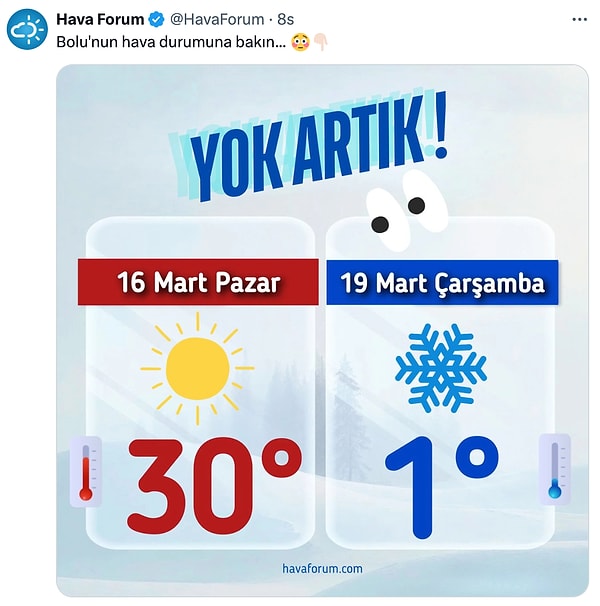Click the blue cold thermometer icon

555,469
